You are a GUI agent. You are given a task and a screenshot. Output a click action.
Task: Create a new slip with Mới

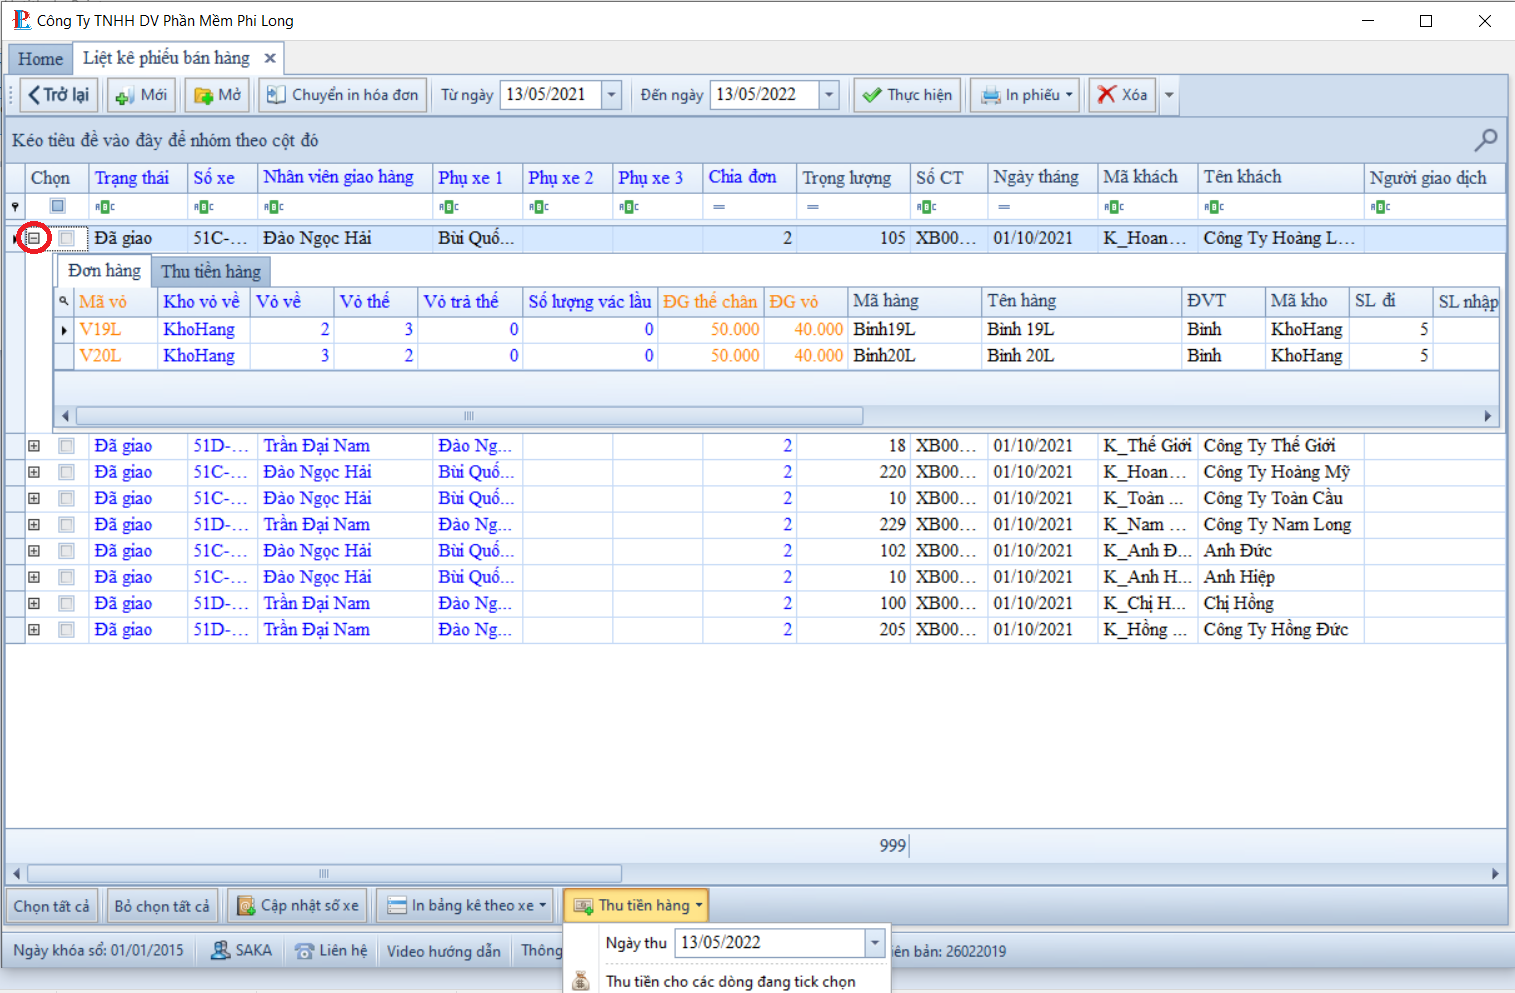click(x=141, y=95)
